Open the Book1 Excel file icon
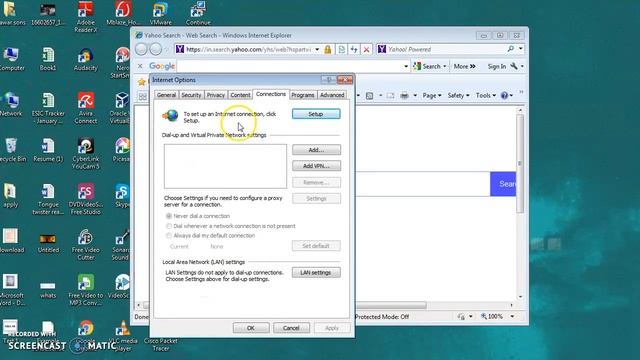 (x=48, y=59)
